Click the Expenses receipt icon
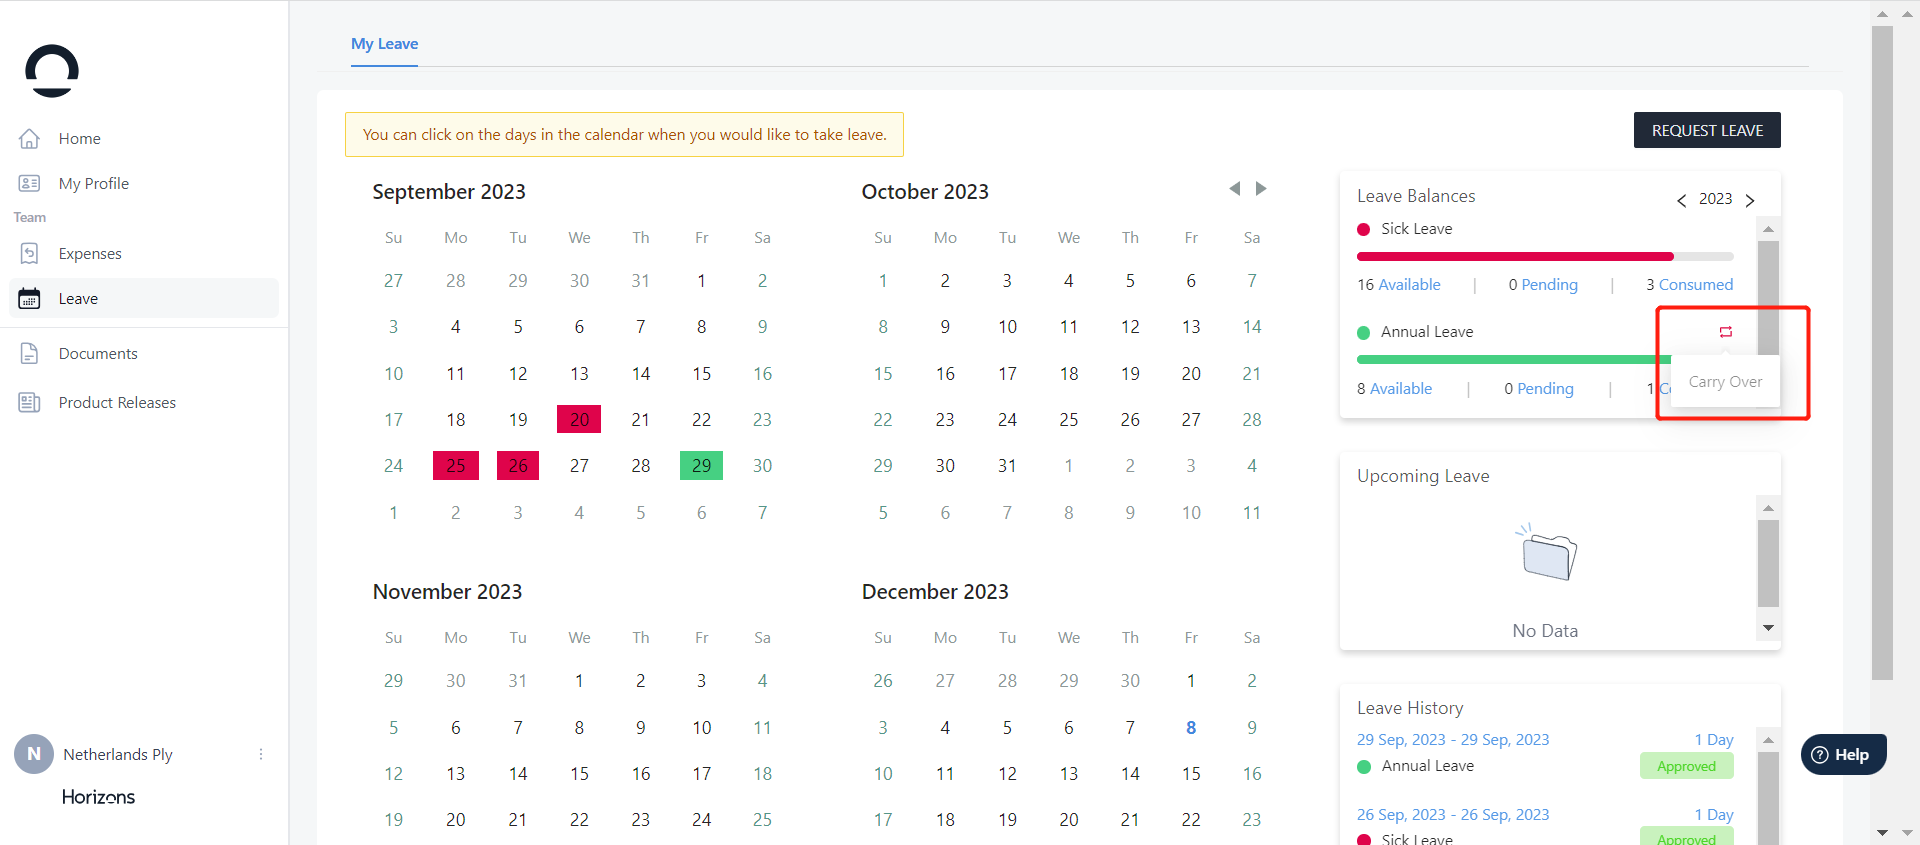The image size is (1920, 845). pyautogui.click(x=30, y=254)
